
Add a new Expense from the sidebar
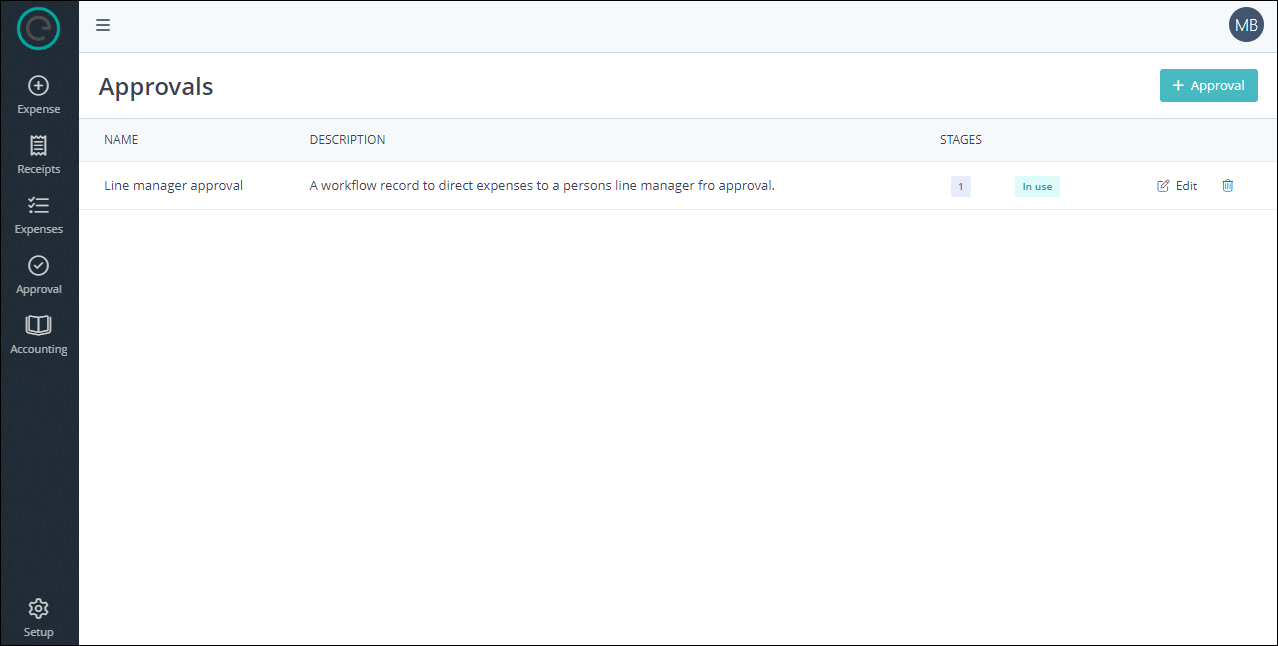(39, 95)
